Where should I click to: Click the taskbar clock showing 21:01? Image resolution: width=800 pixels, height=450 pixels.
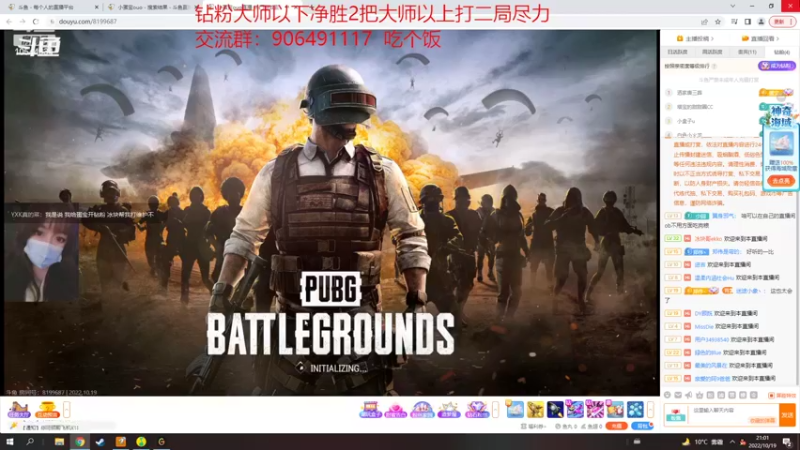762,442
